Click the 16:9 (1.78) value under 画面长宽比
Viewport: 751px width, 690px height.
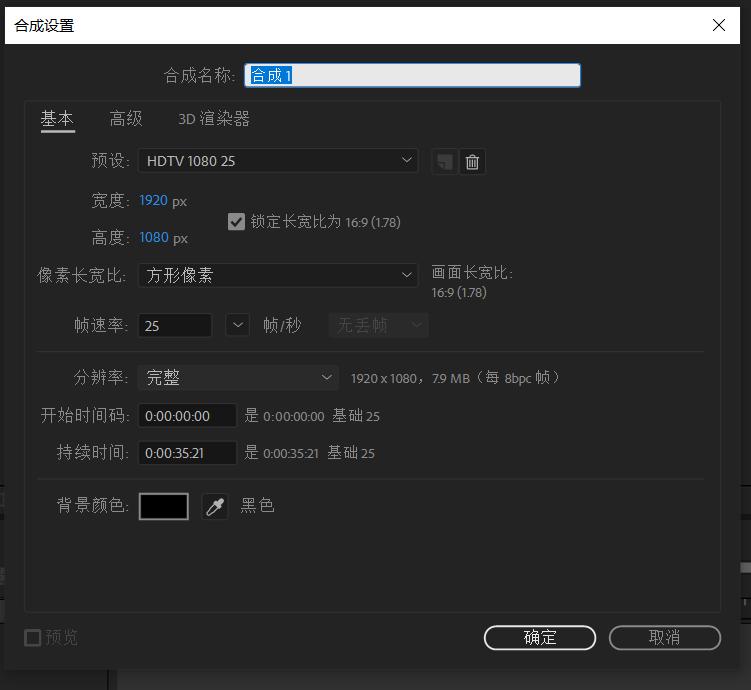(459, 293)
